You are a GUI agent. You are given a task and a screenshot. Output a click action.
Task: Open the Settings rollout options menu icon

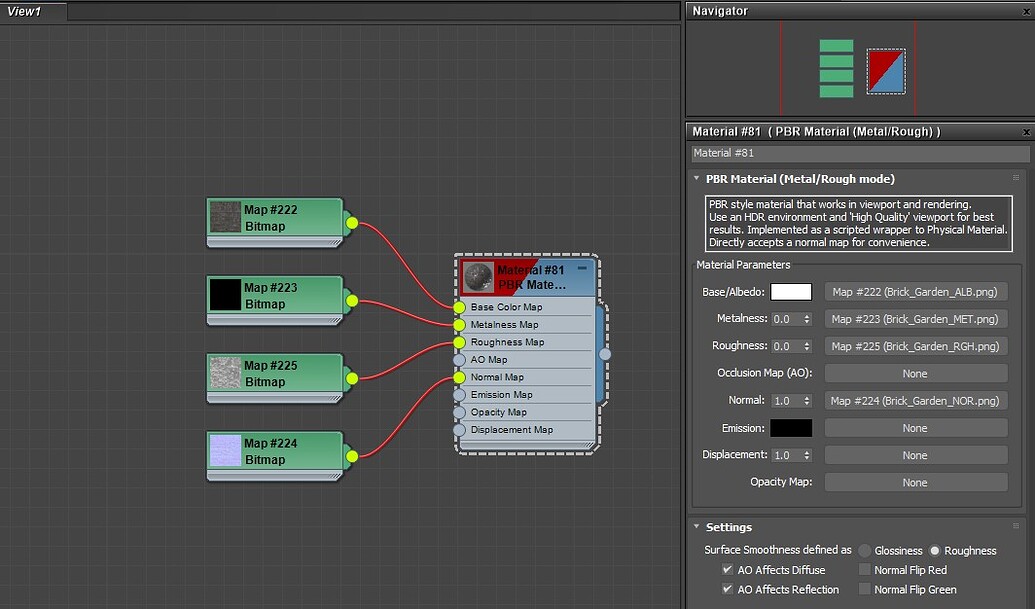tap(1018, 527)
